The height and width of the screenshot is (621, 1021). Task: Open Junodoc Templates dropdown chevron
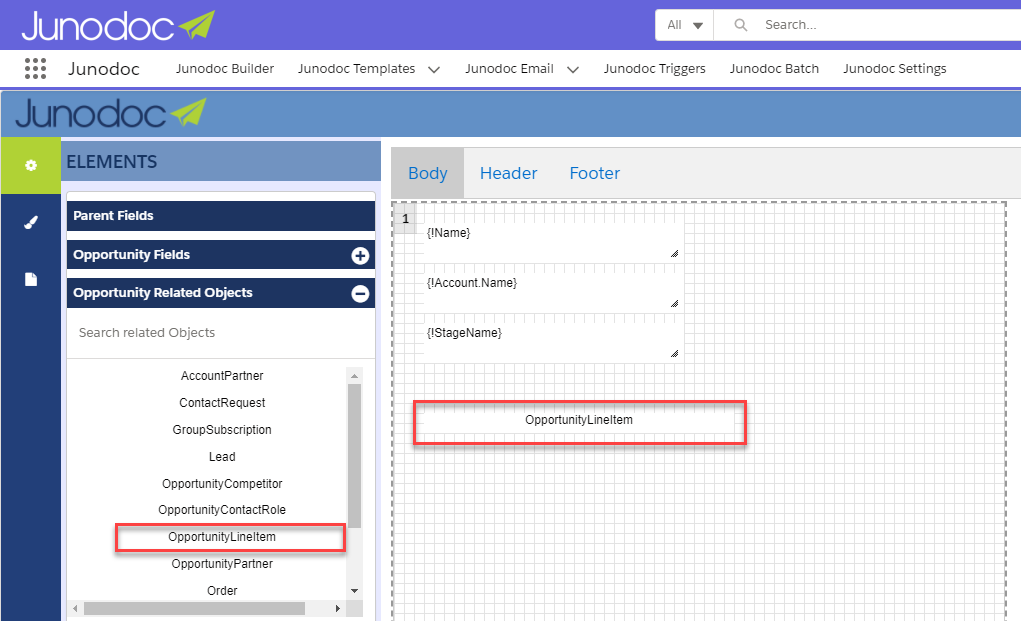tap(434, 69)
